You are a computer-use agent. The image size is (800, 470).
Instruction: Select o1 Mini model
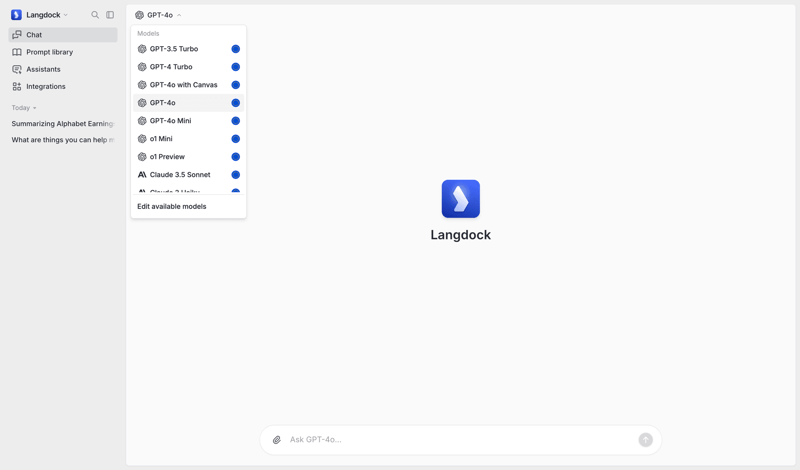tap(188, 139)
